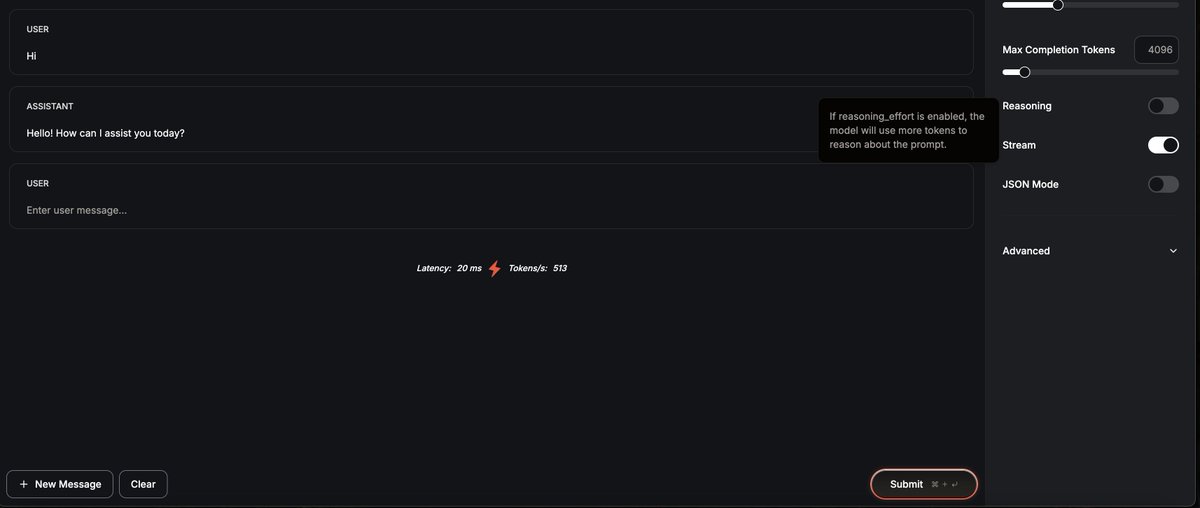Click the ASSISTANT role label

click(50, 106)
